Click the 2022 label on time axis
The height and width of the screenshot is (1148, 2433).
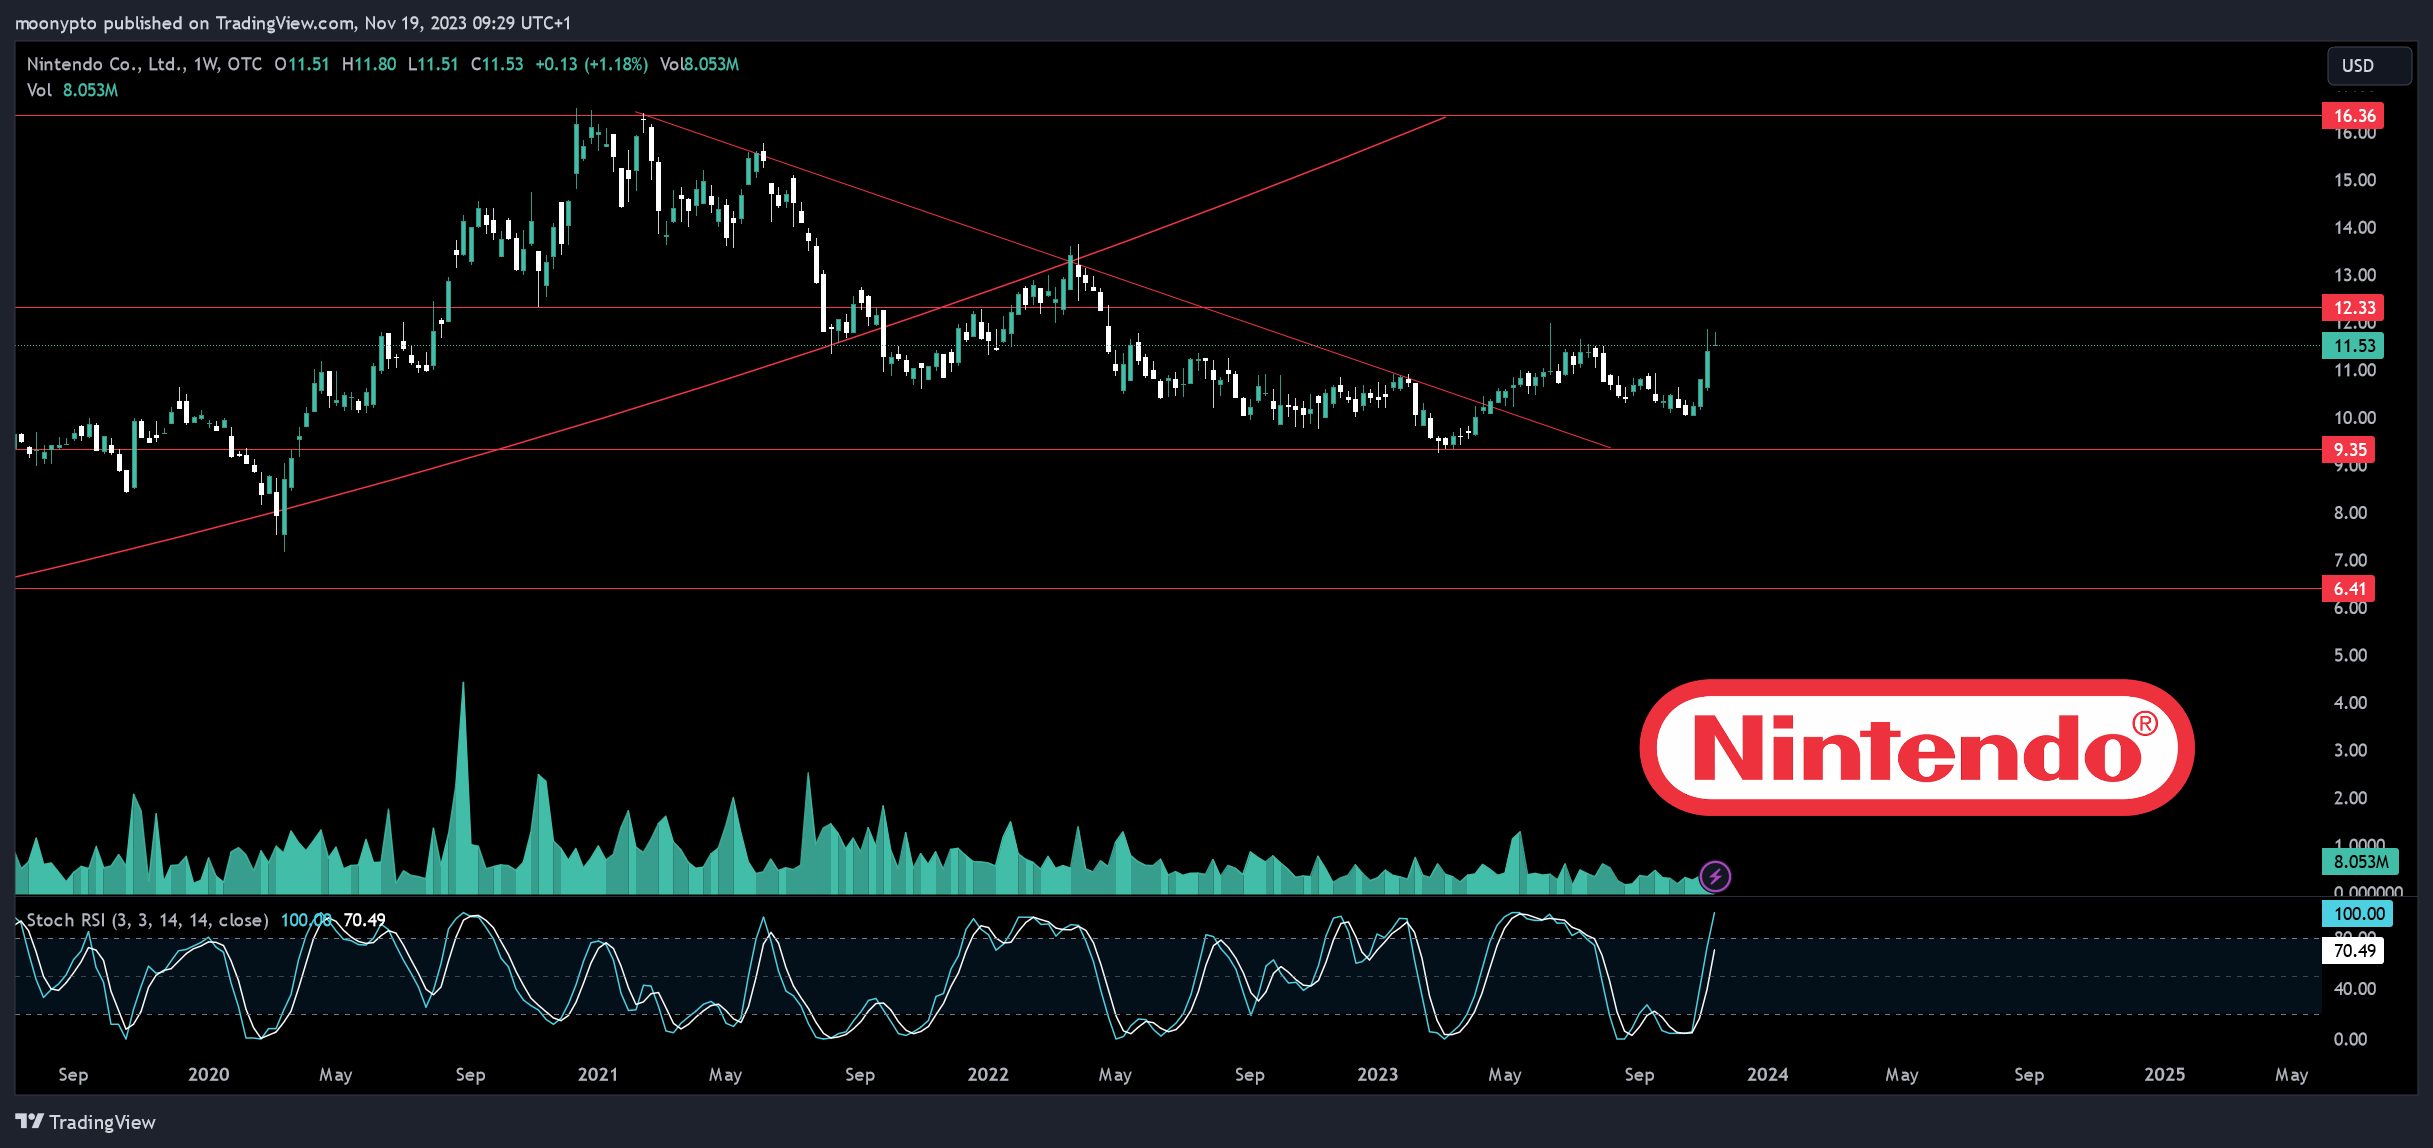tap(988, 1075)
